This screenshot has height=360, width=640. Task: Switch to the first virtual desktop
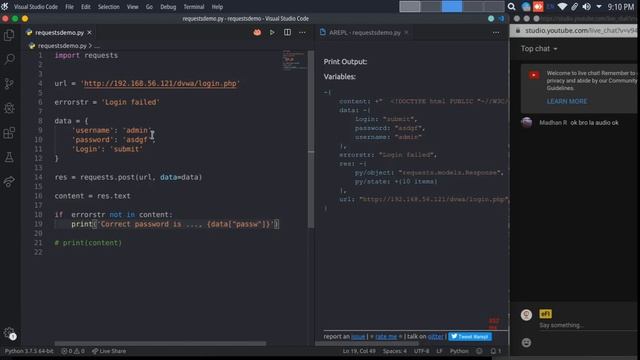(410, 7)
